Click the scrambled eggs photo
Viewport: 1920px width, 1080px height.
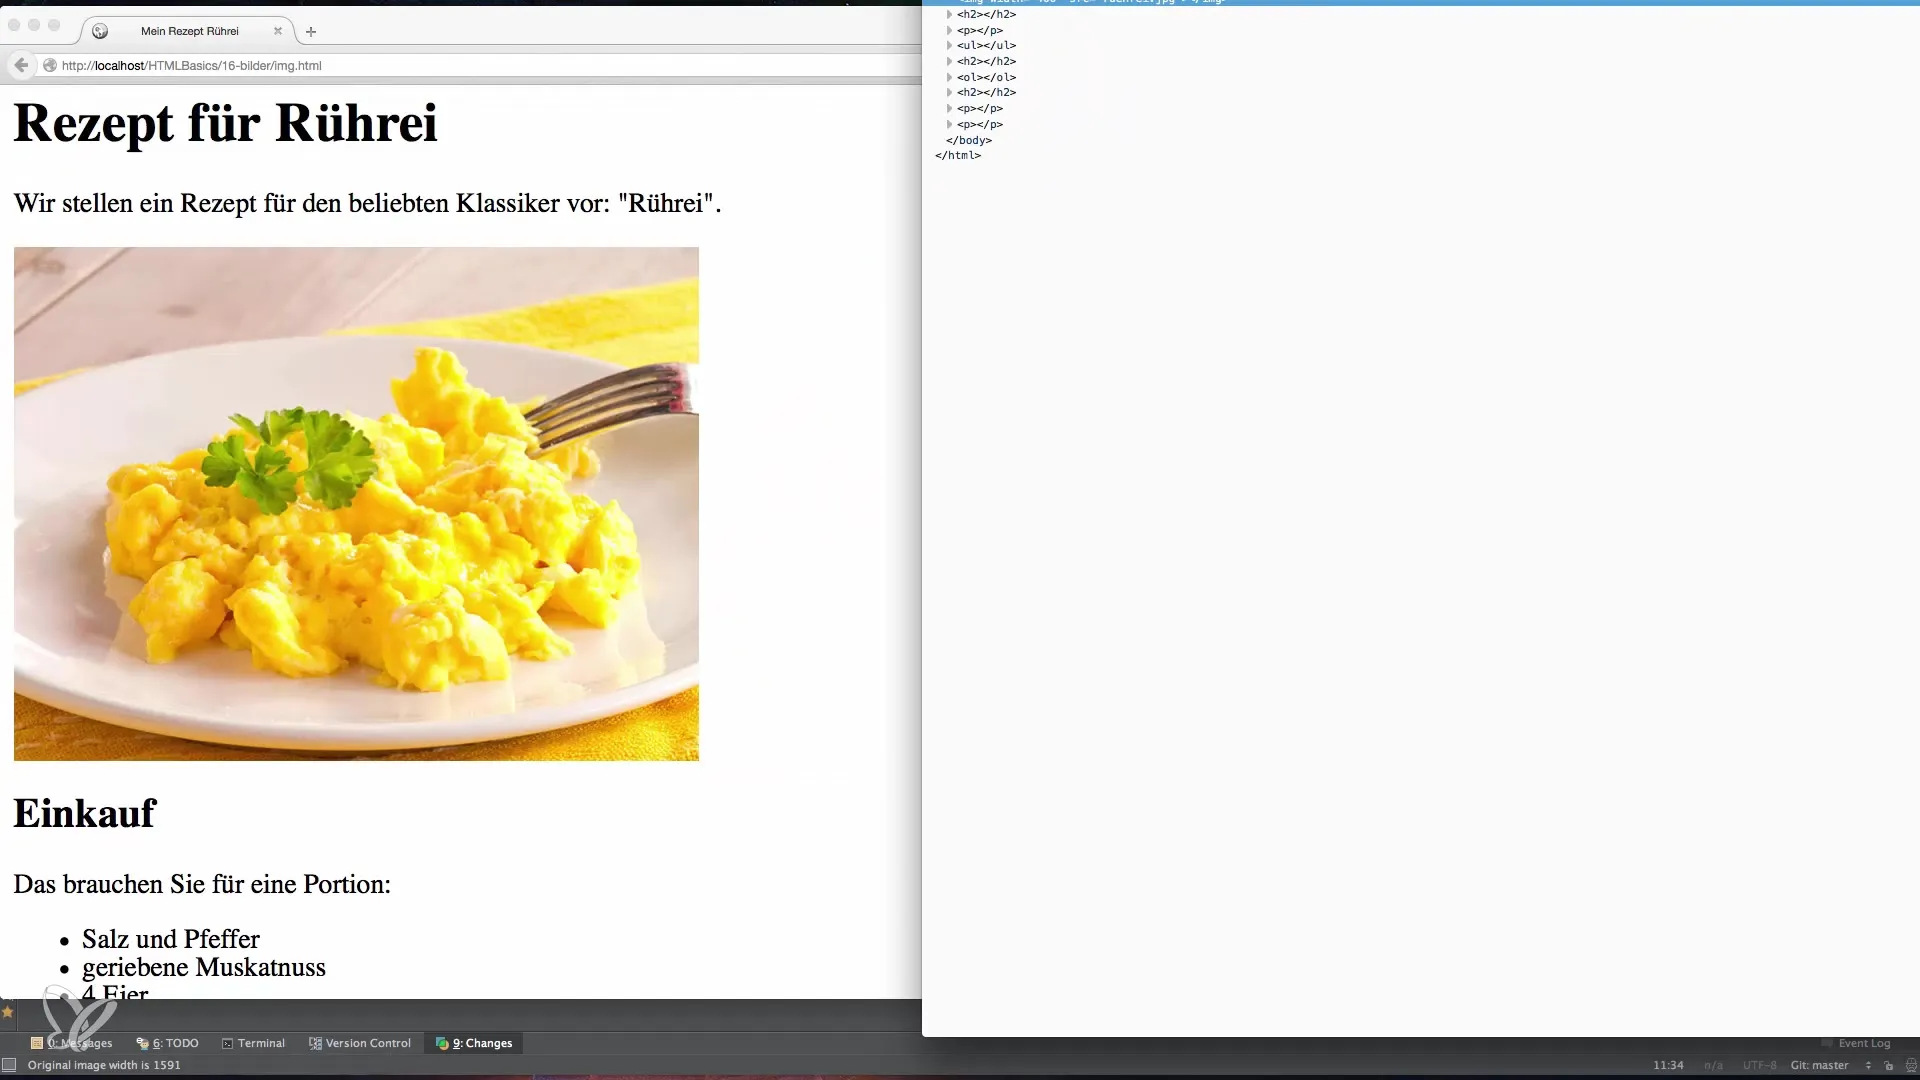[x=356, y=504]
